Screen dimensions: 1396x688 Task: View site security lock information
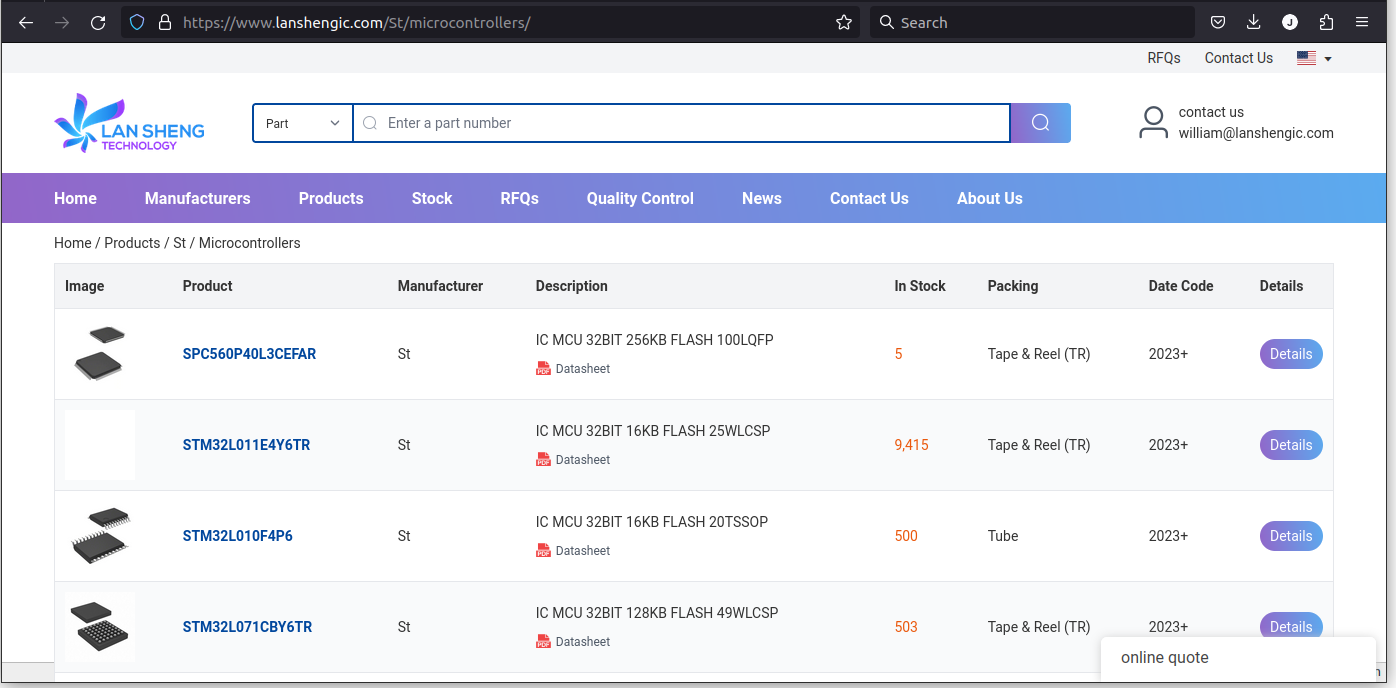(165, 22)
